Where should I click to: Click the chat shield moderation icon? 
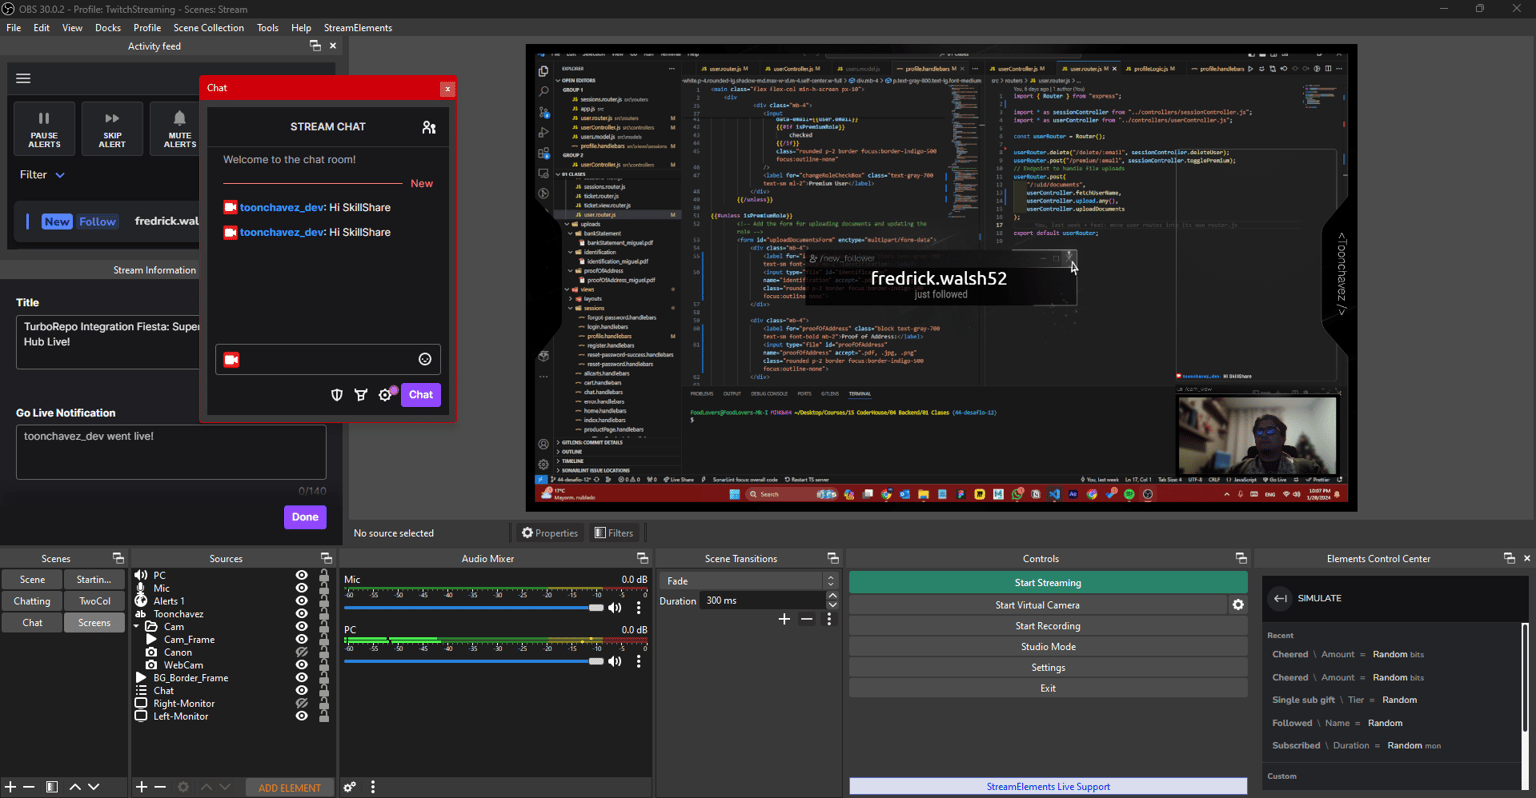tap(337, 395)
